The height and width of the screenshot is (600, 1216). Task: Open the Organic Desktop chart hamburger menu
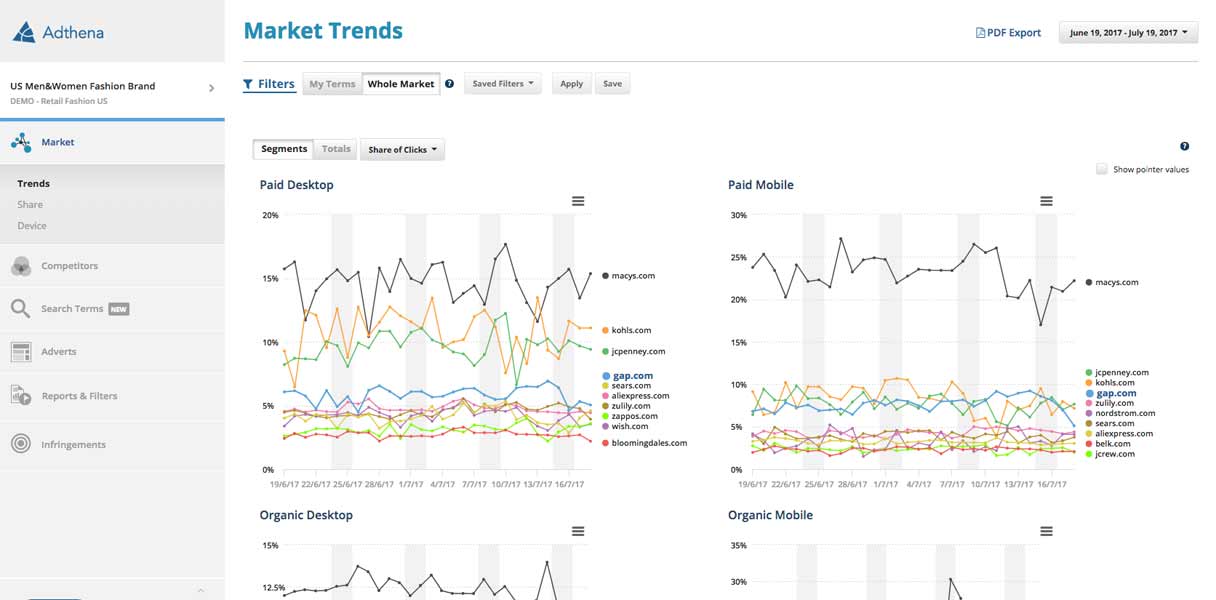578,531
